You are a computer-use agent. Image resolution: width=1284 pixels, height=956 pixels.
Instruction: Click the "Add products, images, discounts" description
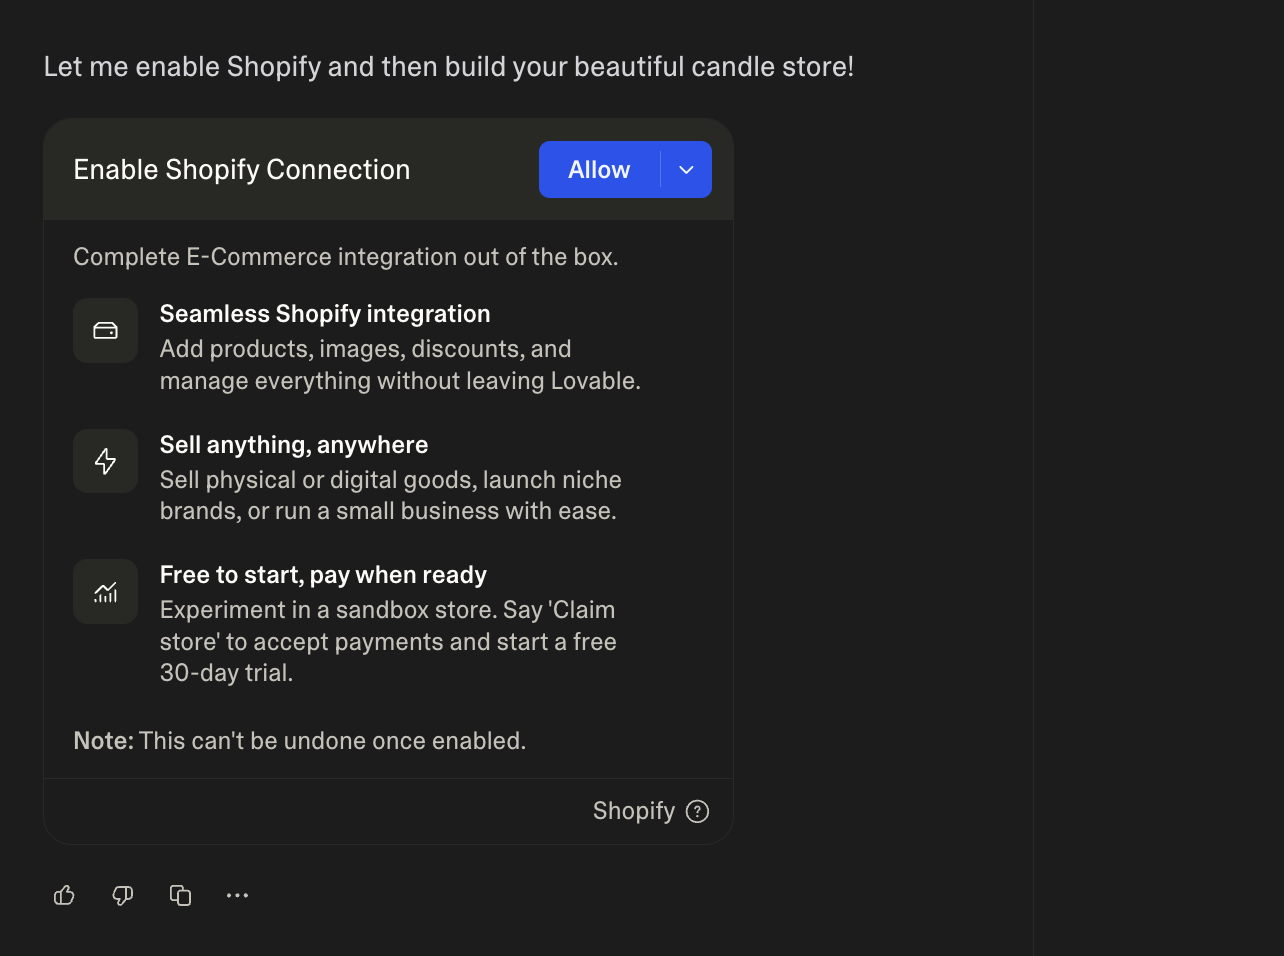point(400,365)
